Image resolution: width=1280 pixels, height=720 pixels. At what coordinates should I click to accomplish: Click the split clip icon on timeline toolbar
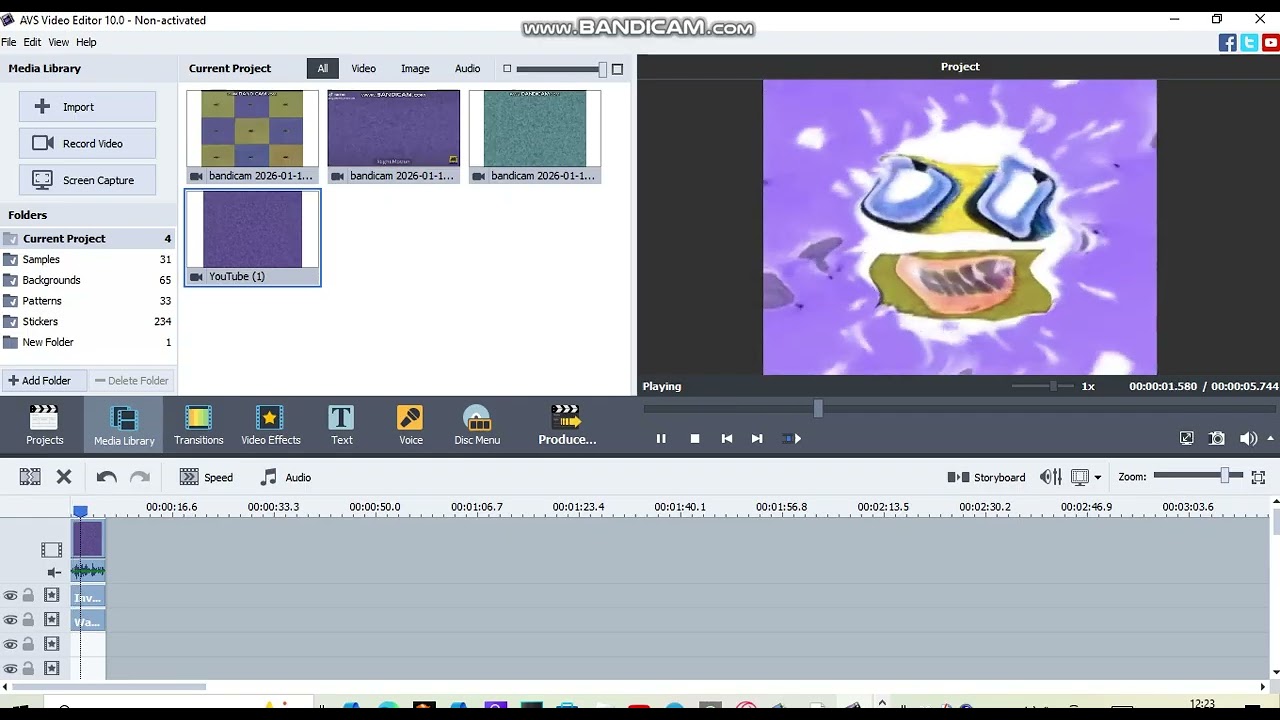click(30, 477)
